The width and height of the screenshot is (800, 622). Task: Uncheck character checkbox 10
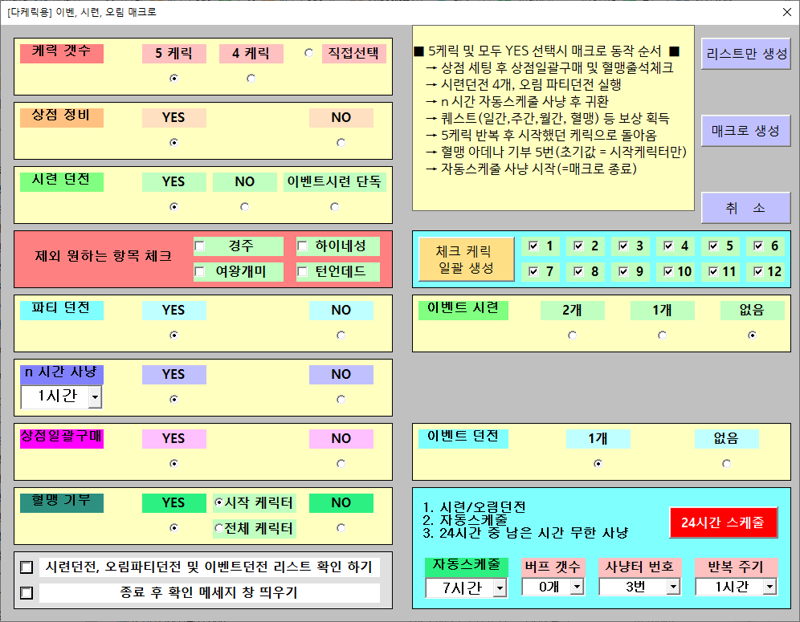[668, 271]
